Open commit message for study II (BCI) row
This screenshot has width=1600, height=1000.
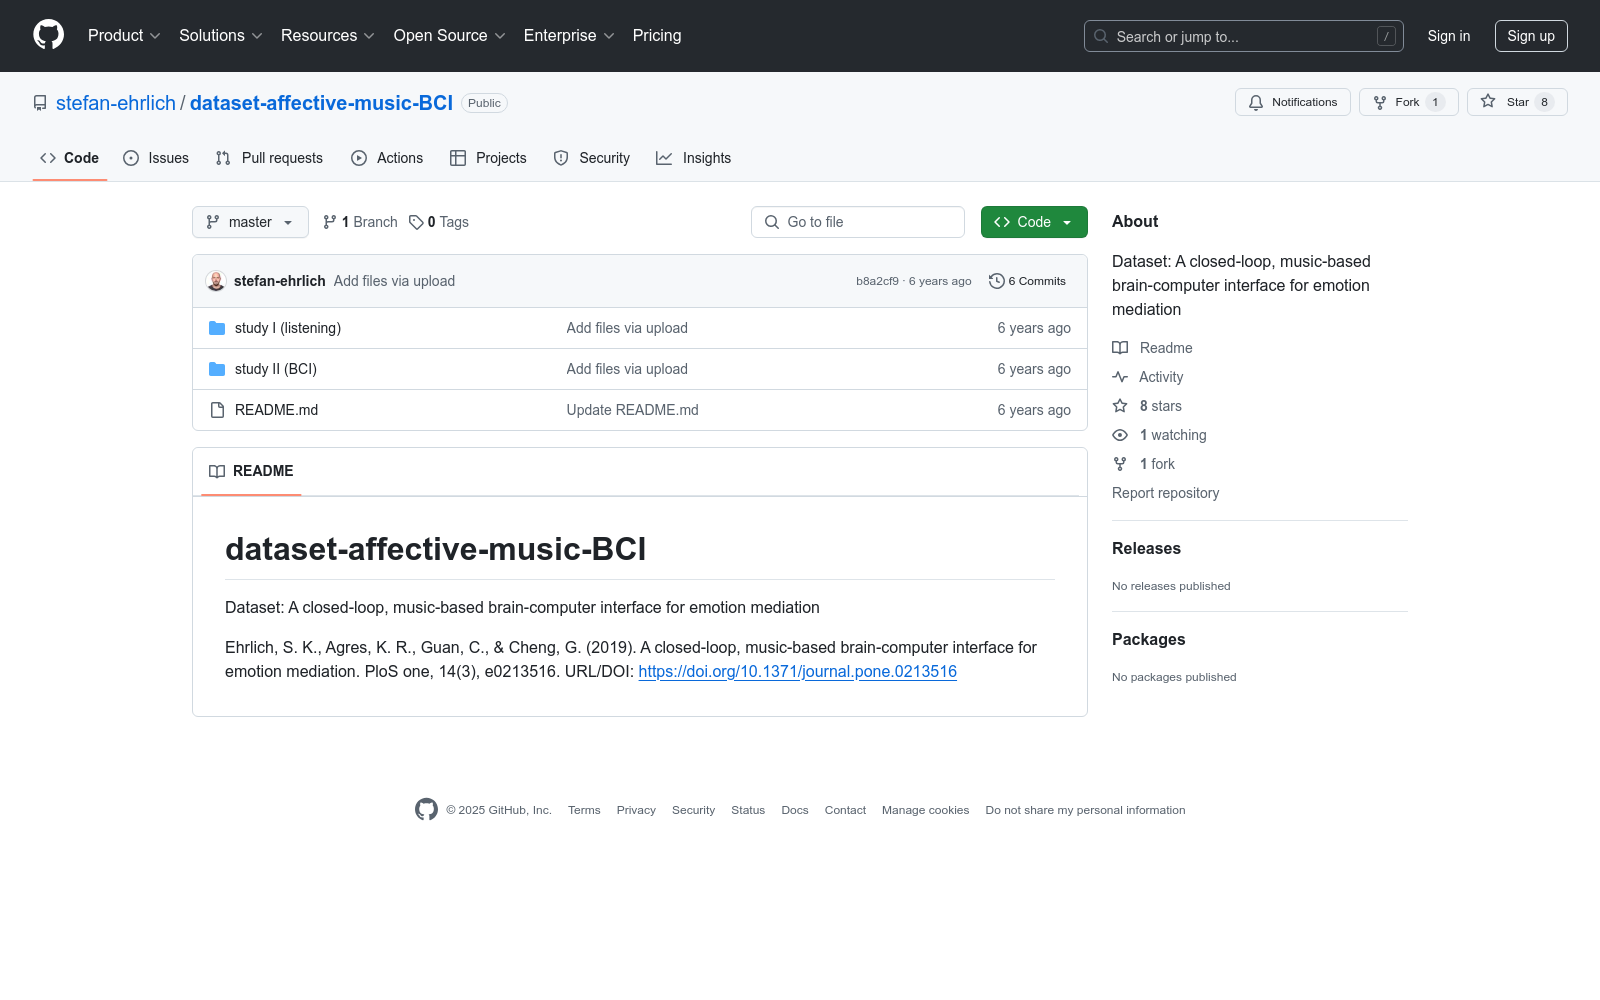(627, 369)
